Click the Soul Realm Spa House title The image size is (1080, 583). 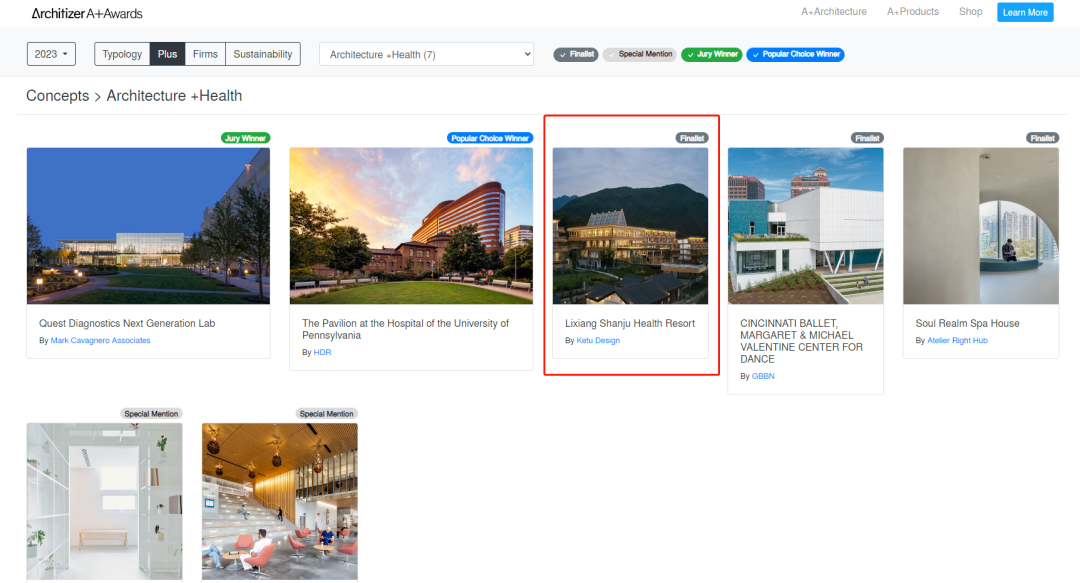(968, 323)
